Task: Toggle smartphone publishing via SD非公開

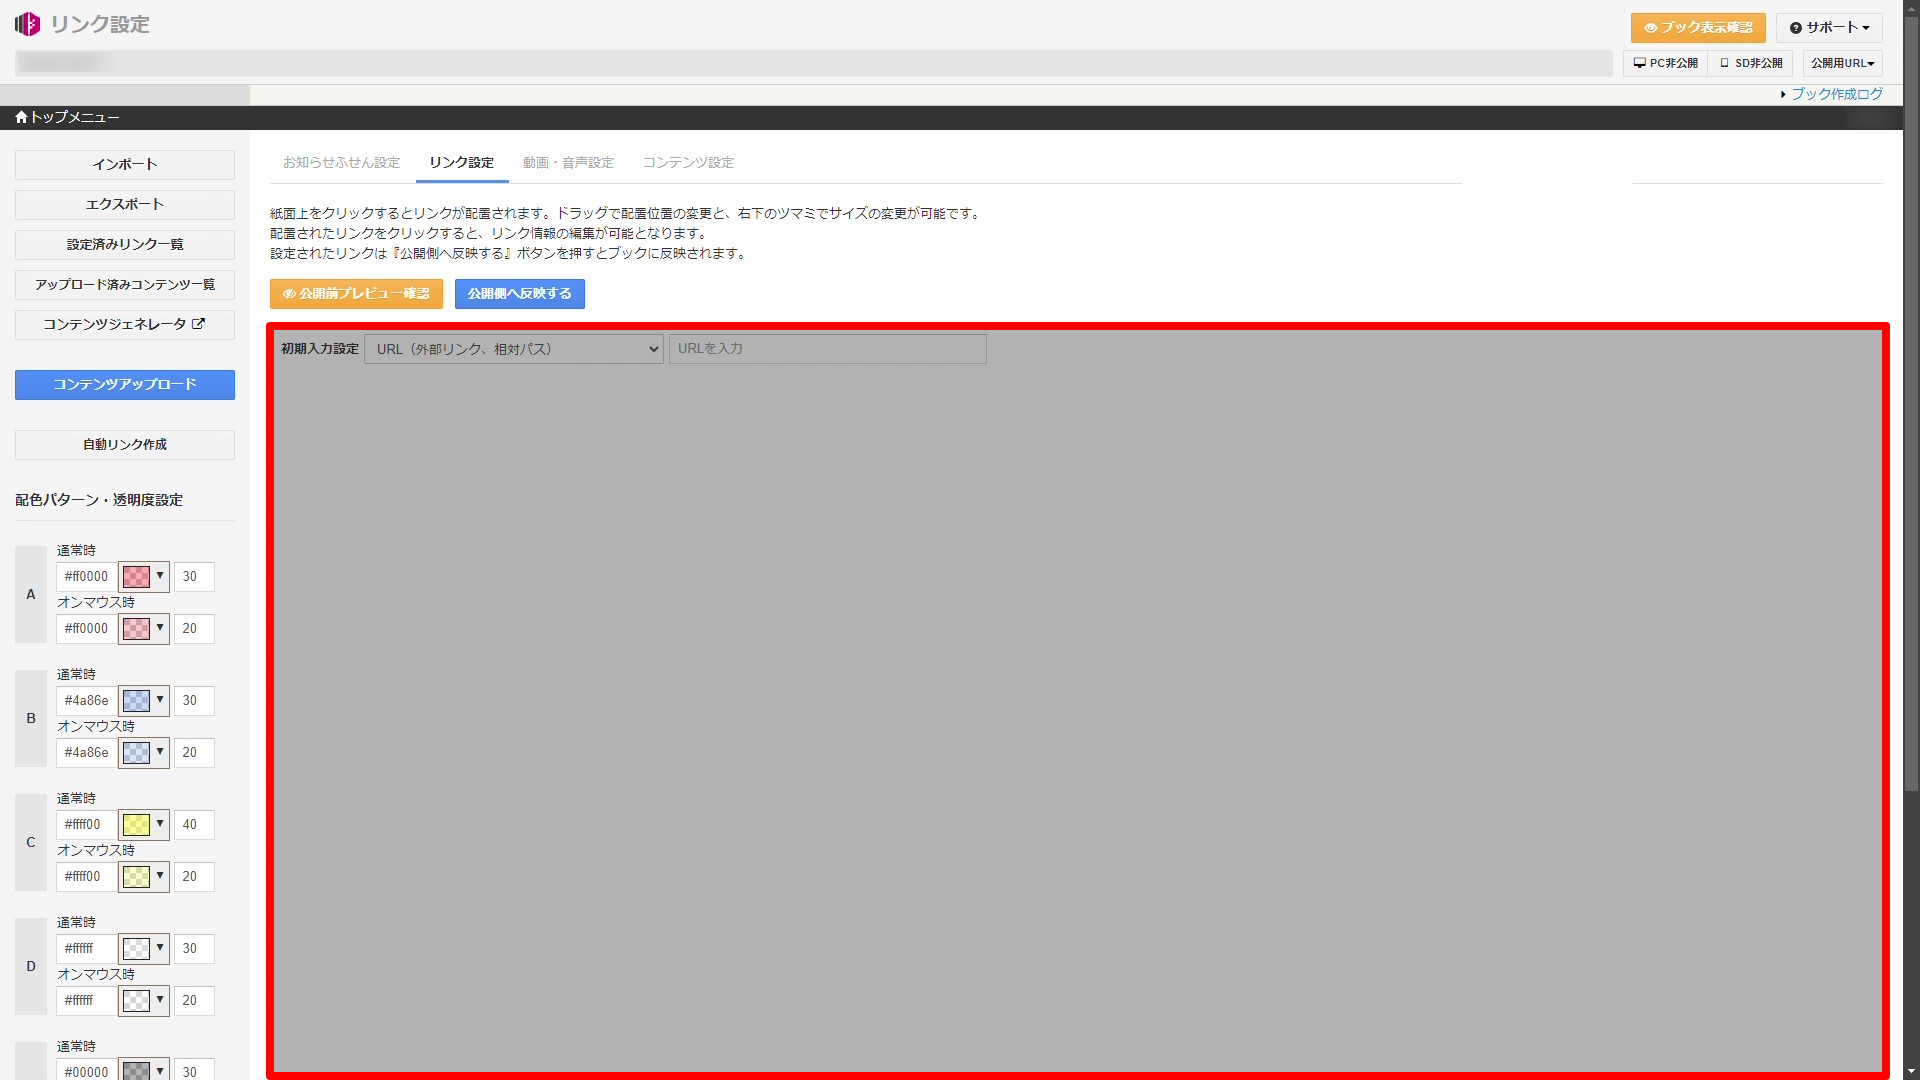Action: tap(1749, 63)
